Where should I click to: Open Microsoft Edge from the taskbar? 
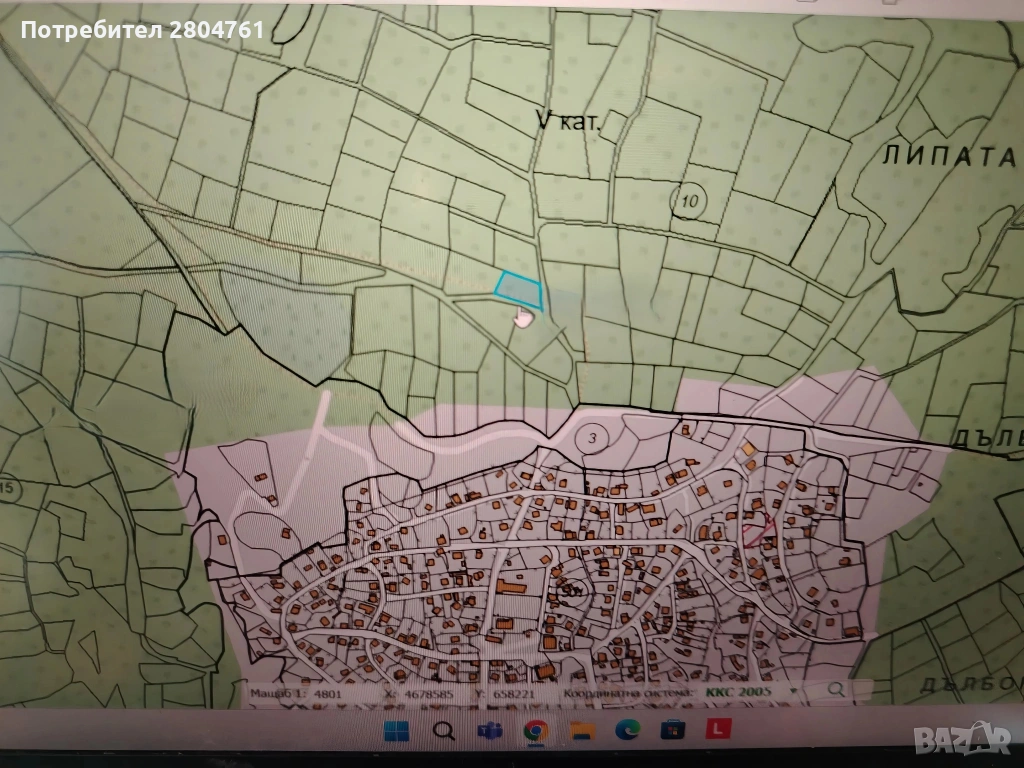pos(627,733)
